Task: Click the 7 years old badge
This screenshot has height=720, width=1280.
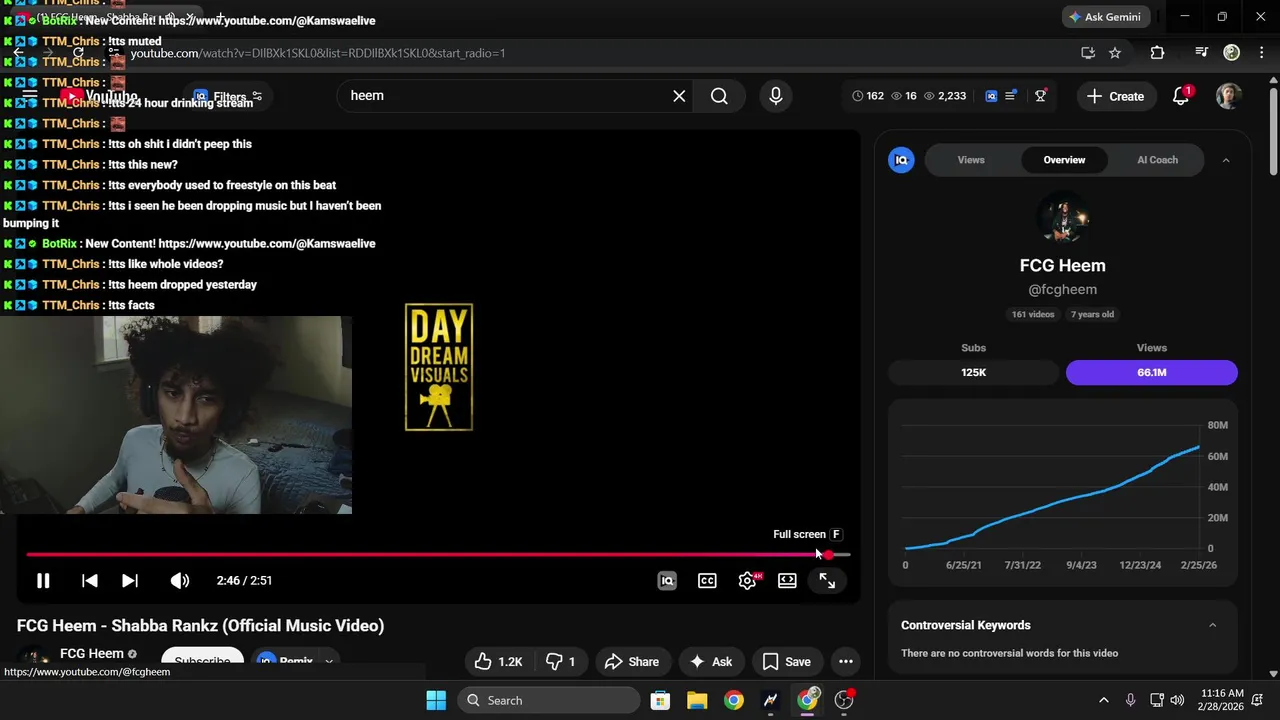Action: point(1092,314)
